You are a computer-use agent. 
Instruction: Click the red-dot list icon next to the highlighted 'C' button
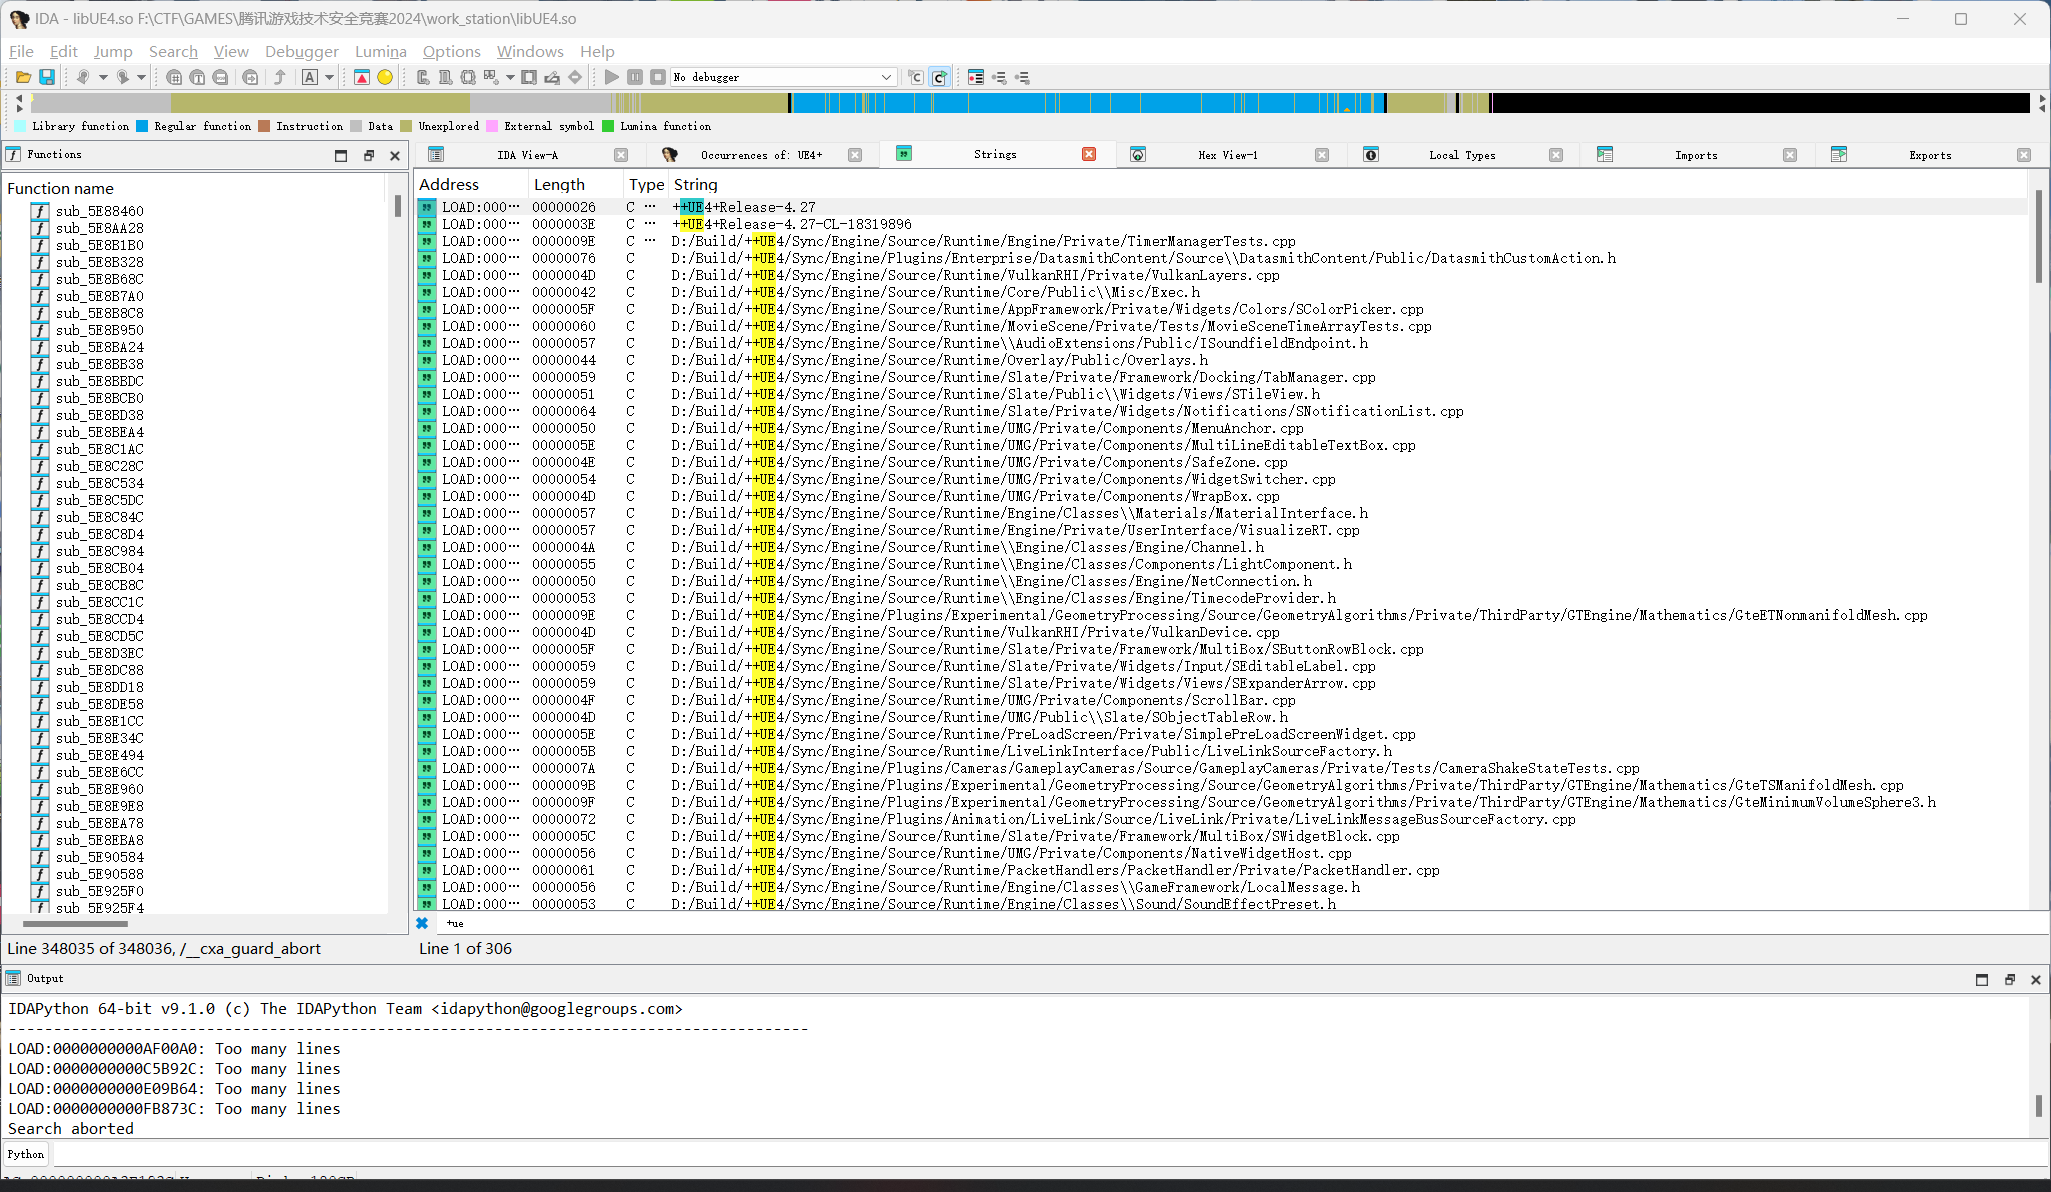(x=976, y=77)
